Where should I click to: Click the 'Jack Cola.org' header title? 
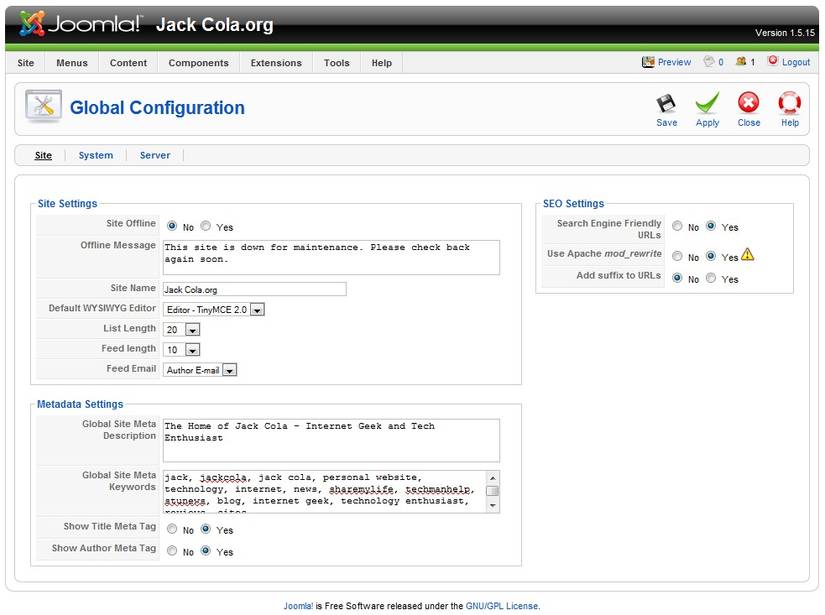coord(215,24)
